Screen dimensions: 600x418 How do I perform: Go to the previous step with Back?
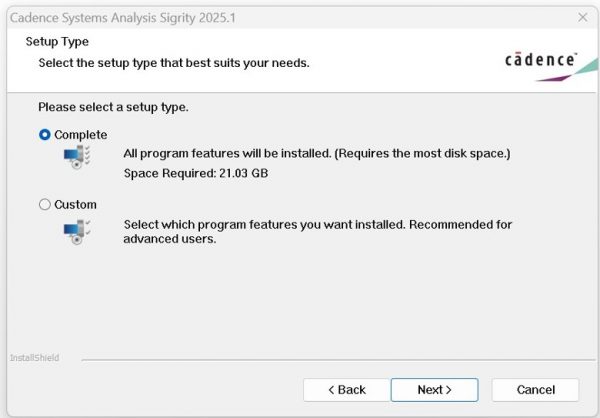coord(347,390)
